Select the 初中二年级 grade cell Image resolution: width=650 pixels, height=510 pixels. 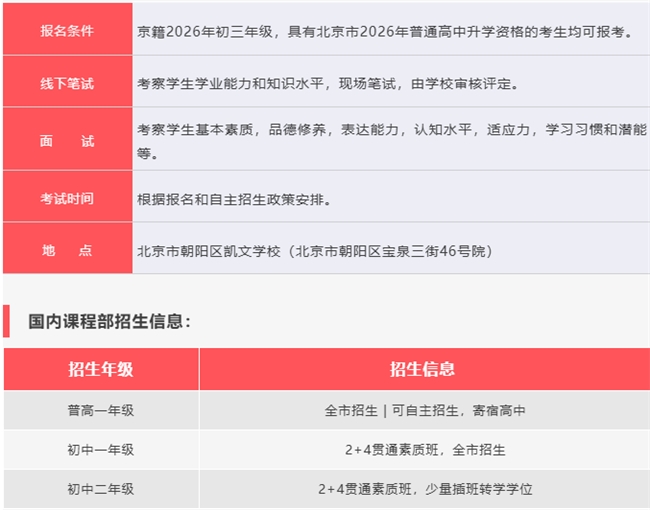point(101,489)
